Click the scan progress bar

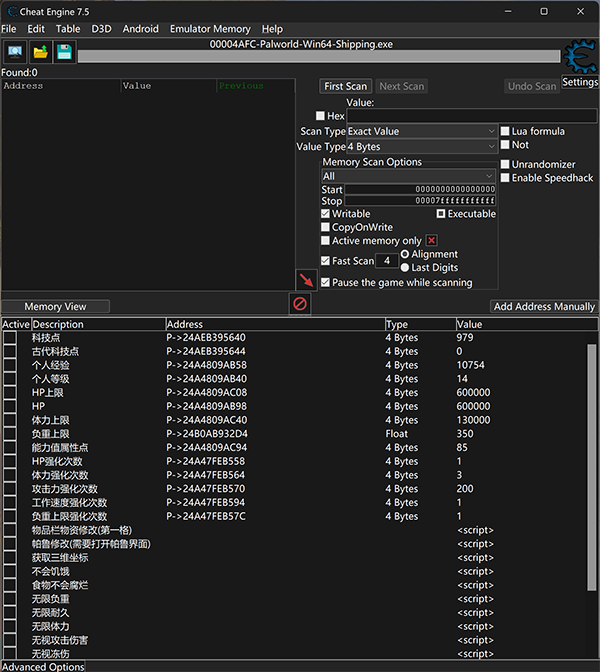coord(319,56)
